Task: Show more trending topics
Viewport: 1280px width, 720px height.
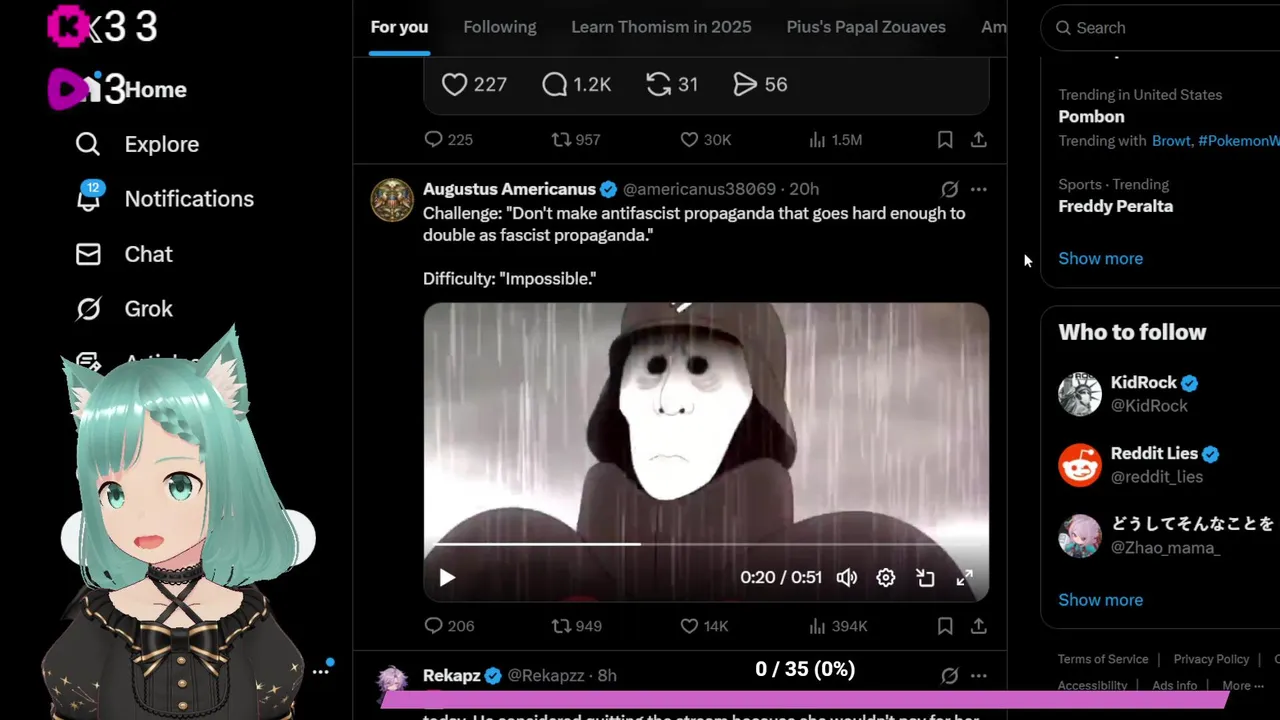Action: pos(1101,259)
